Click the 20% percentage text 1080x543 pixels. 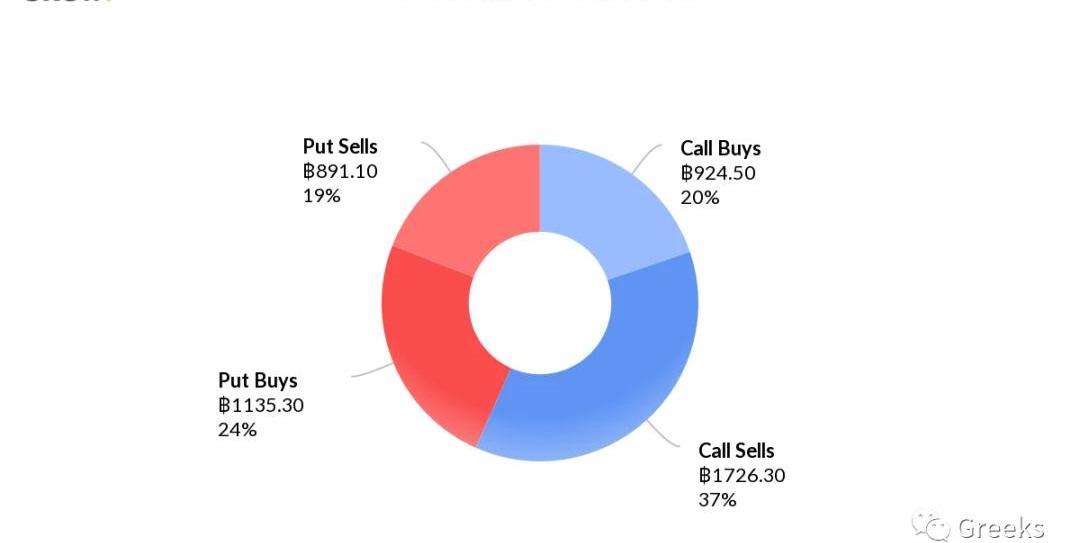click(699, 197)
